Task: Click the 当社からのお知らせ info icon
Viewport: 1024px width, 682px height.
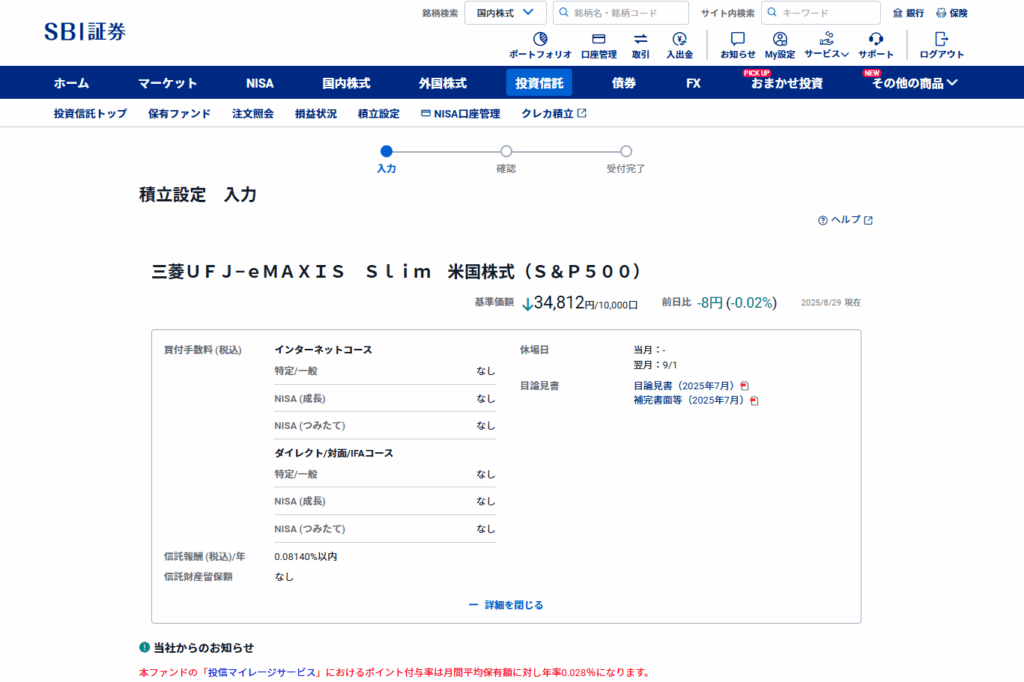Action: tap(144, 647)
